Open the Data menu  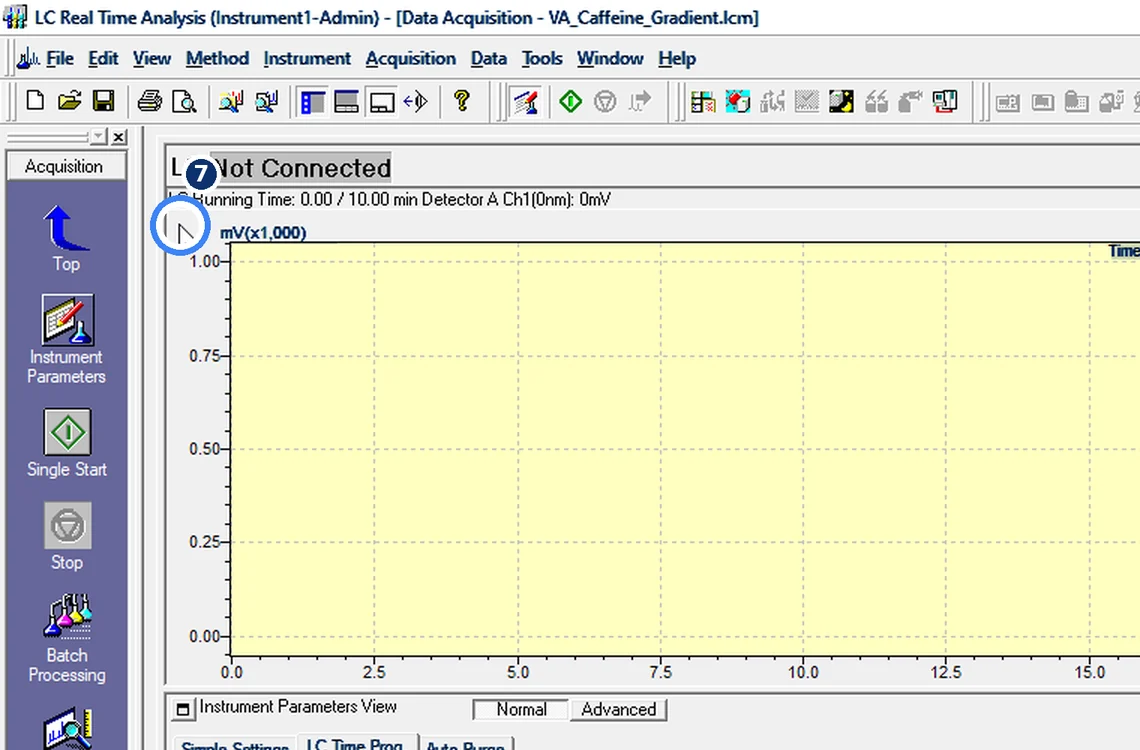pos(489,58)
